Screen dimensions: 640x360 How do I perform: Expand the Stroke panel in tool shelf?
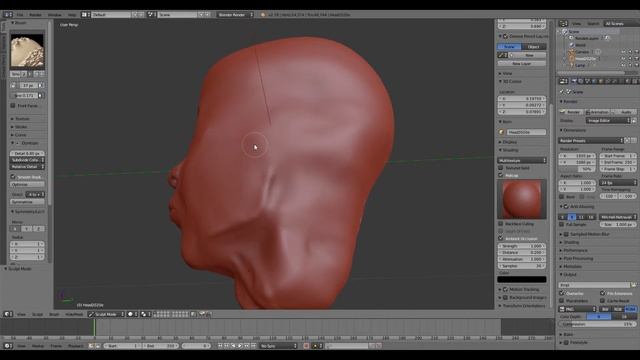(21, 127)
